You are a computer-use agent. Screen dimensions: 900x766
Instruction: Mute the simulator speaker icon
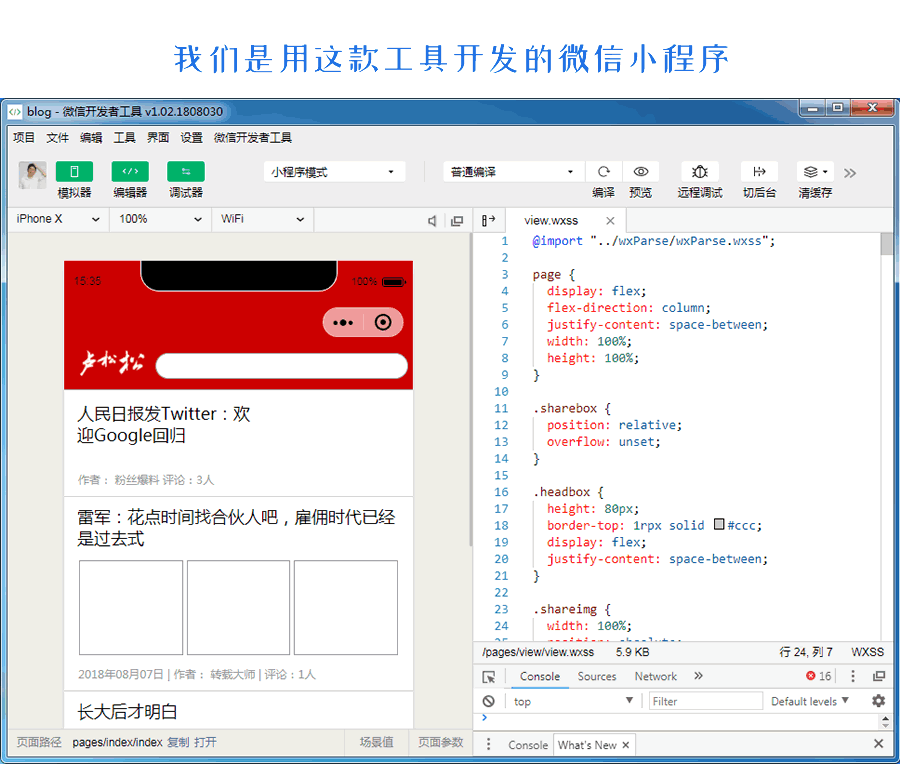point(432,219)
